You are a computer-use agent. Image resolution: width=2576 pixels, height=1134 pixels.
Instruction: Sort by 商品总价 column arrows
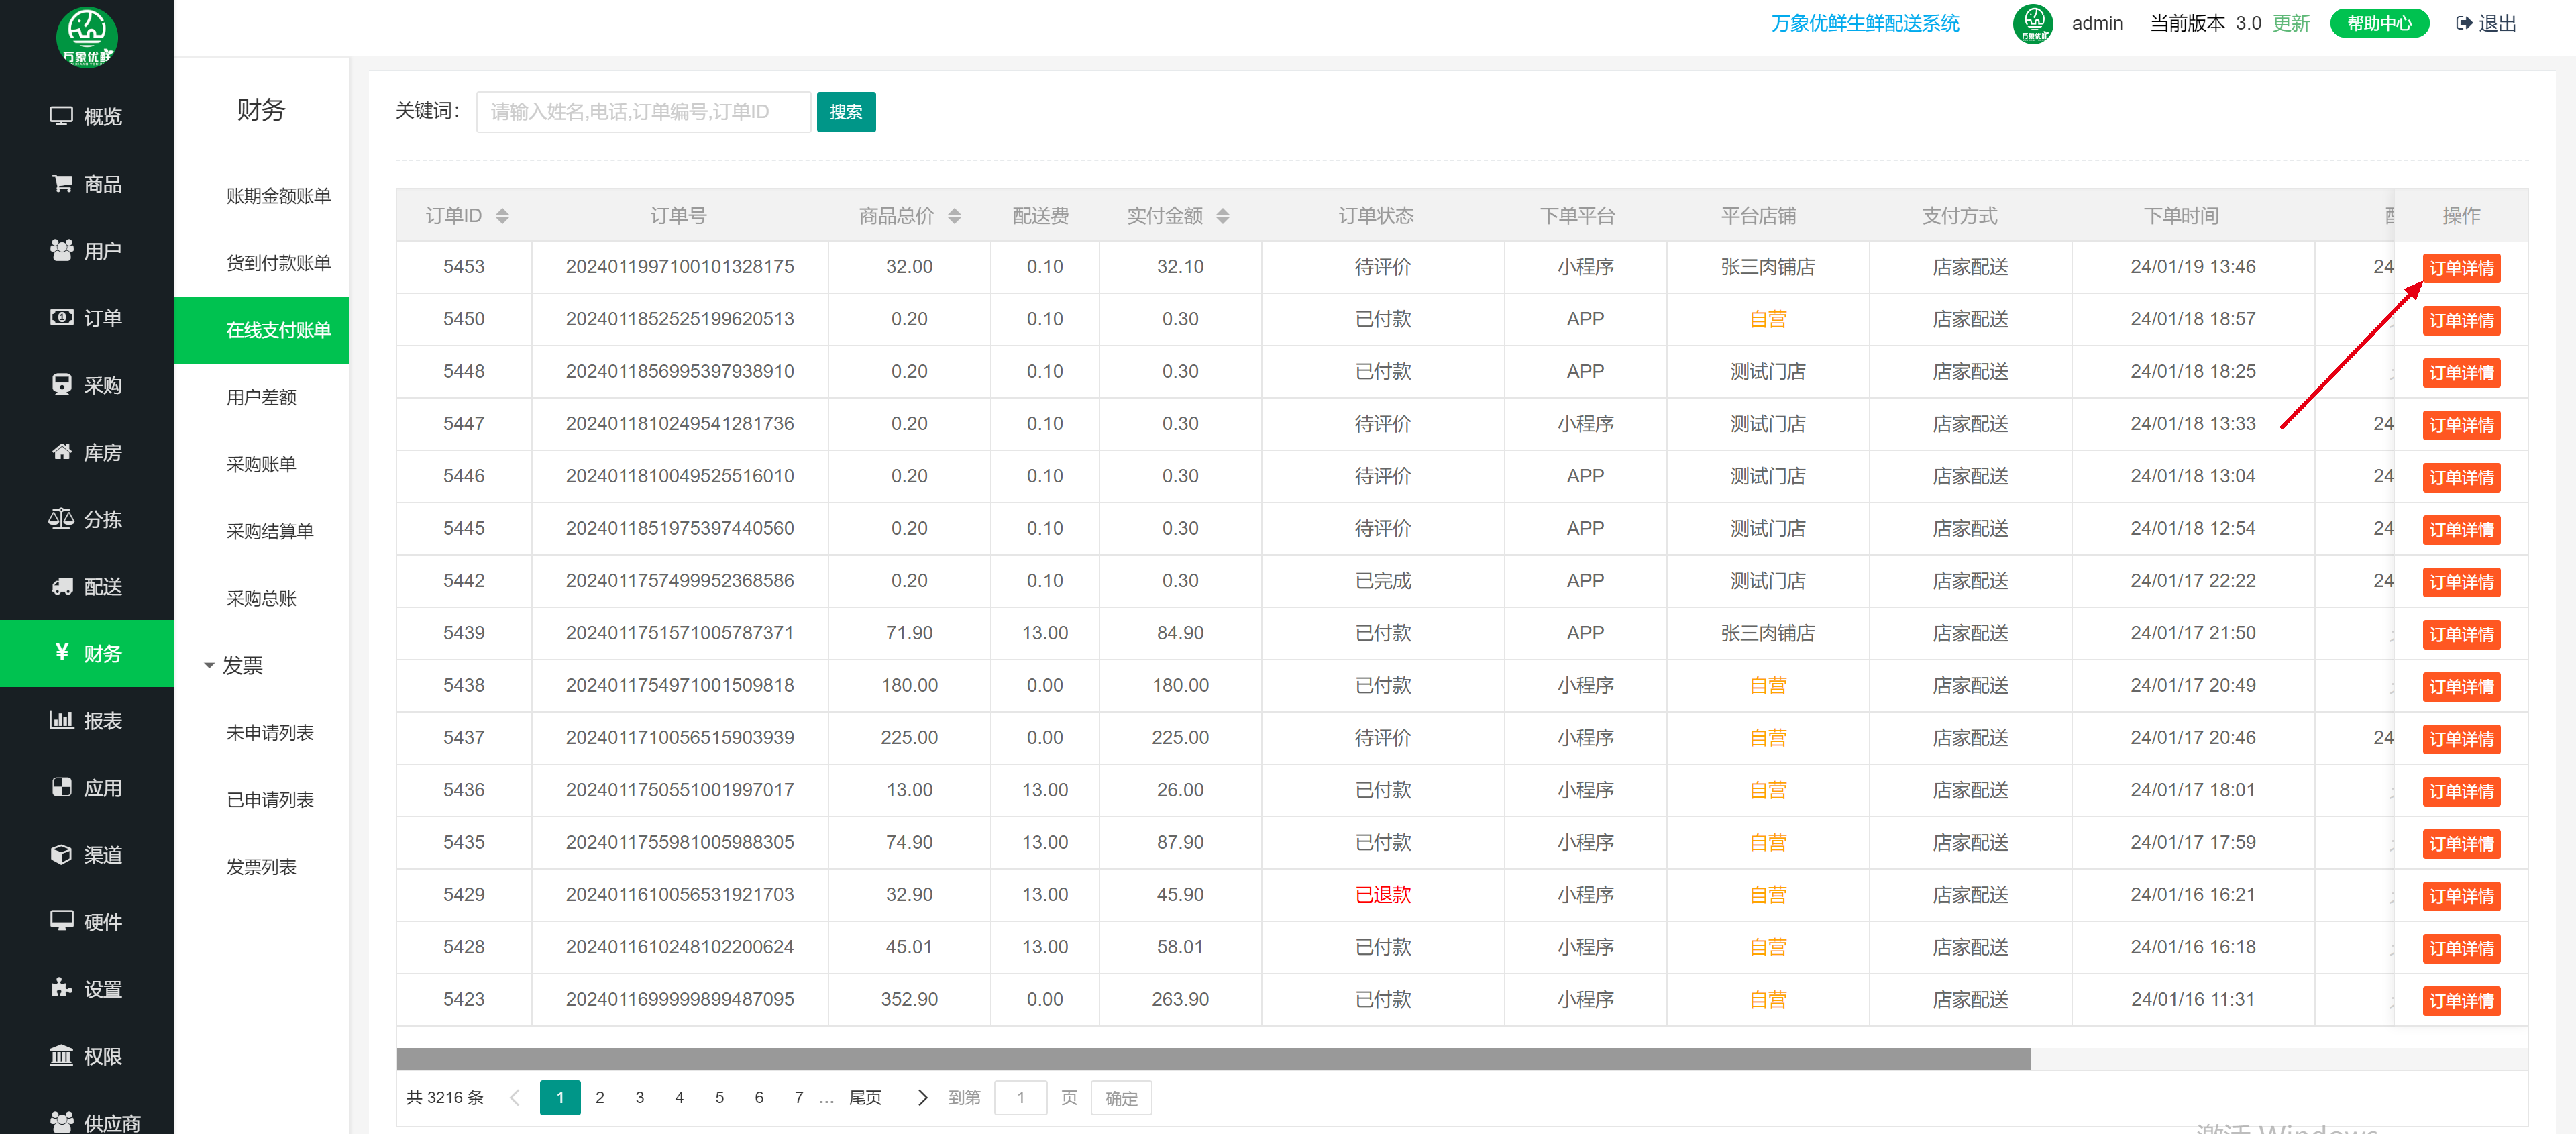tap(954, 216)
